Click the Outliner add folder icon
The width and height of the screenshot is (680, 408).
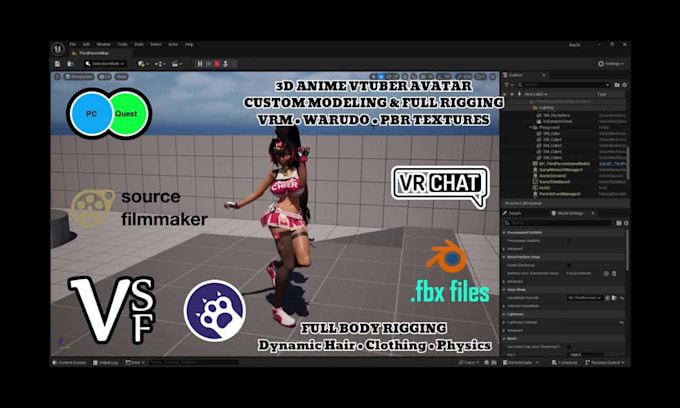(617, 85)
